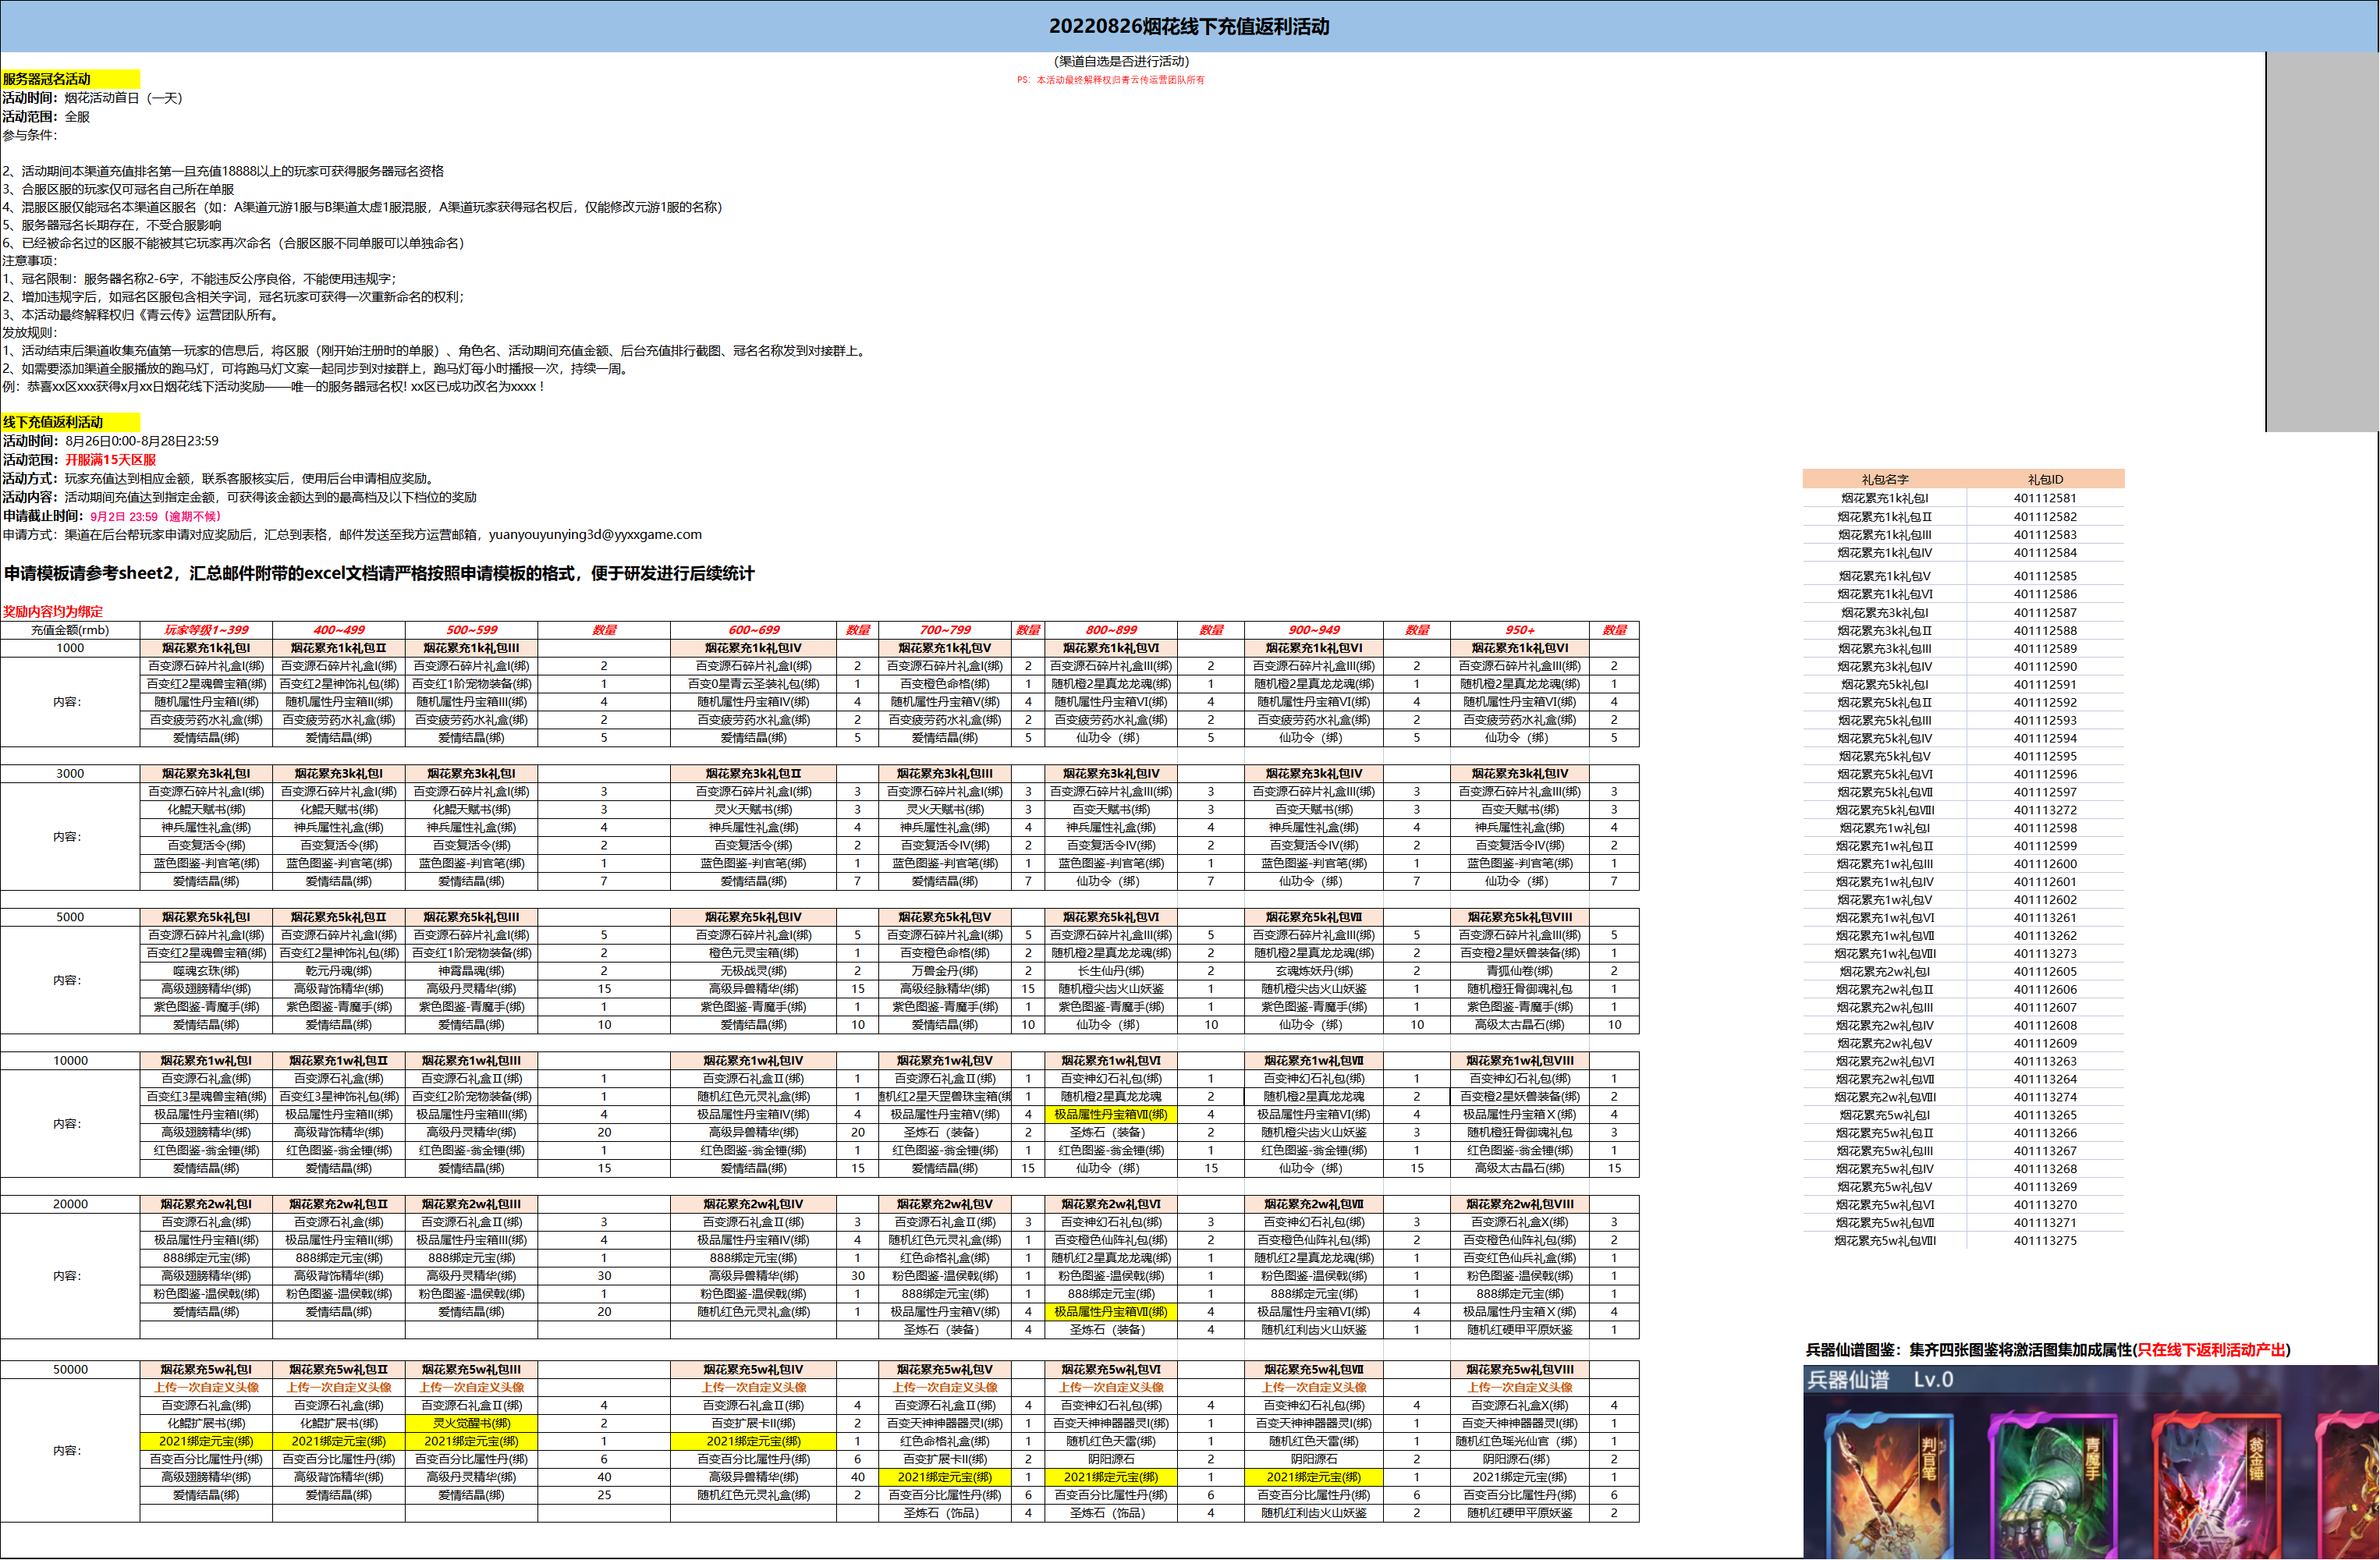The height and width of the screenshot is (1560, 2380).
Task: Select the cell 长生仙丹(绑)
Action: (x=1111, y=971)
